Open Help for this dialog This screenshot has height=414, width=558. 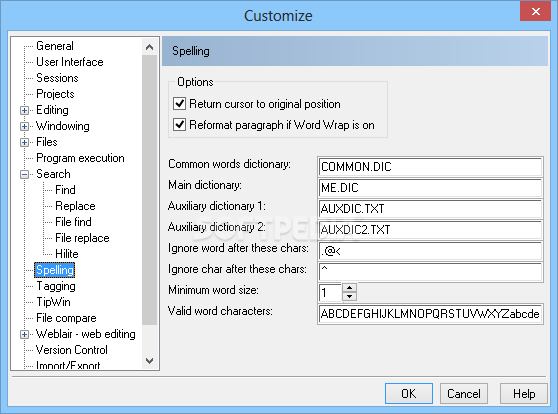point(524,393)
